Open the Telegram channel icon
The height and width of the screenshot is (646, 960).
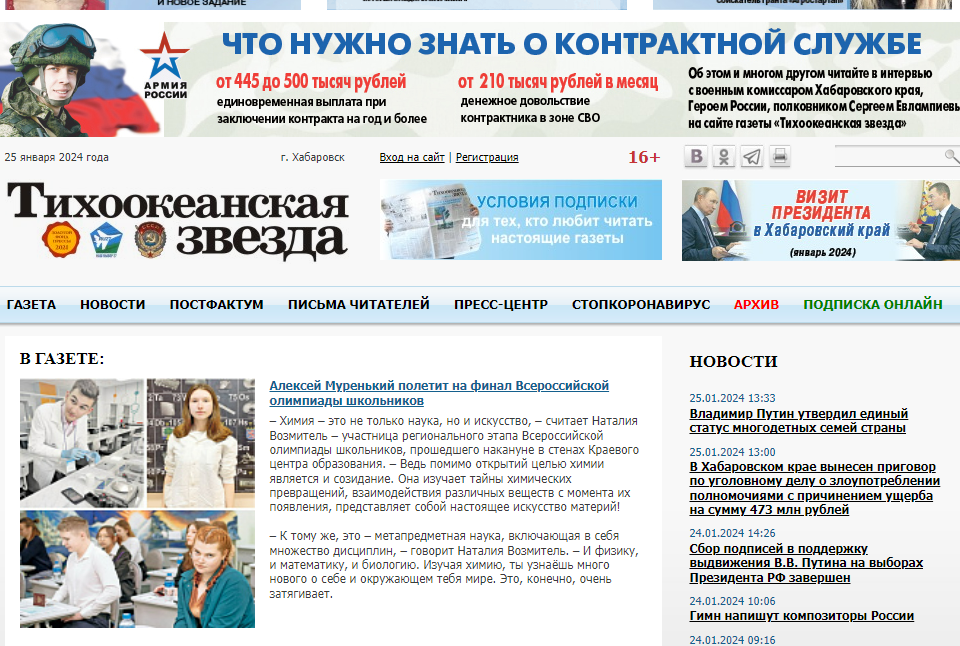pyautogui.click(x=752, y=157)
